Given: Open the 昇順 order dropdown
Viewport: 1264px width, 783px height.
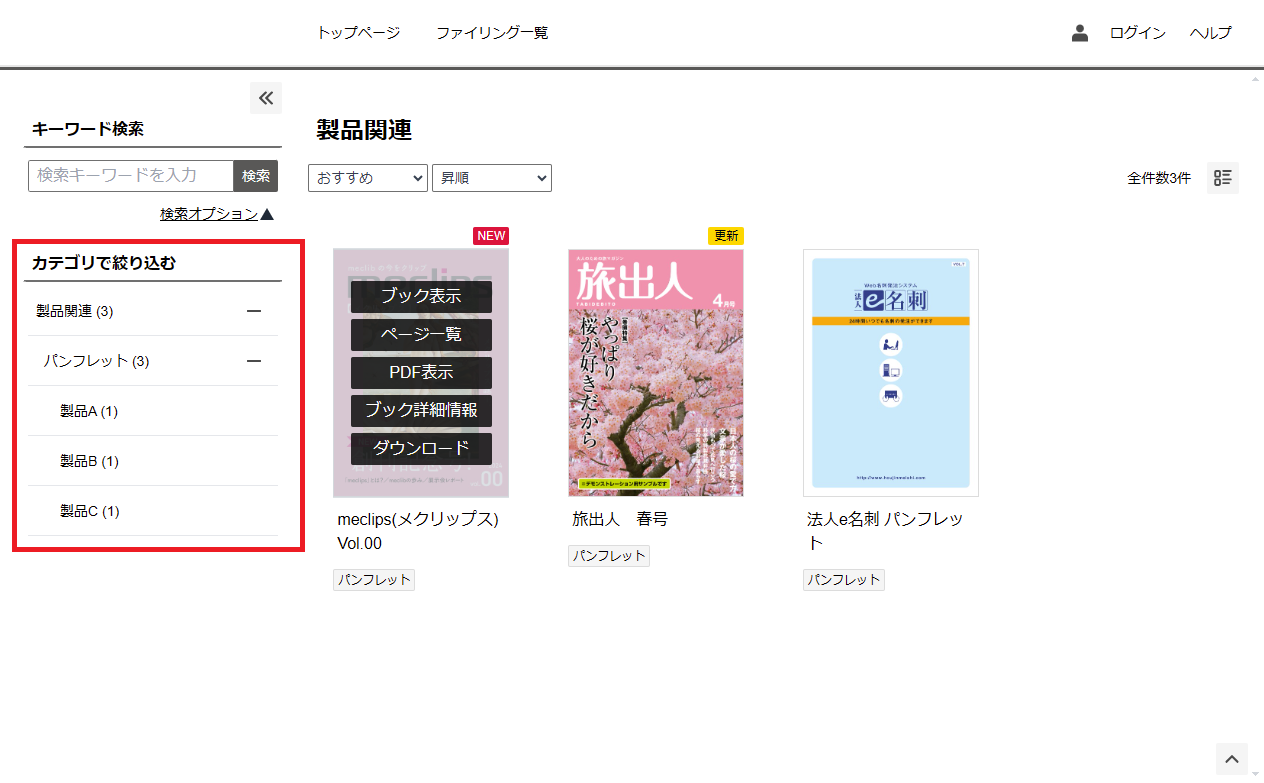Looking at the screenshot, I should point(491,178).
